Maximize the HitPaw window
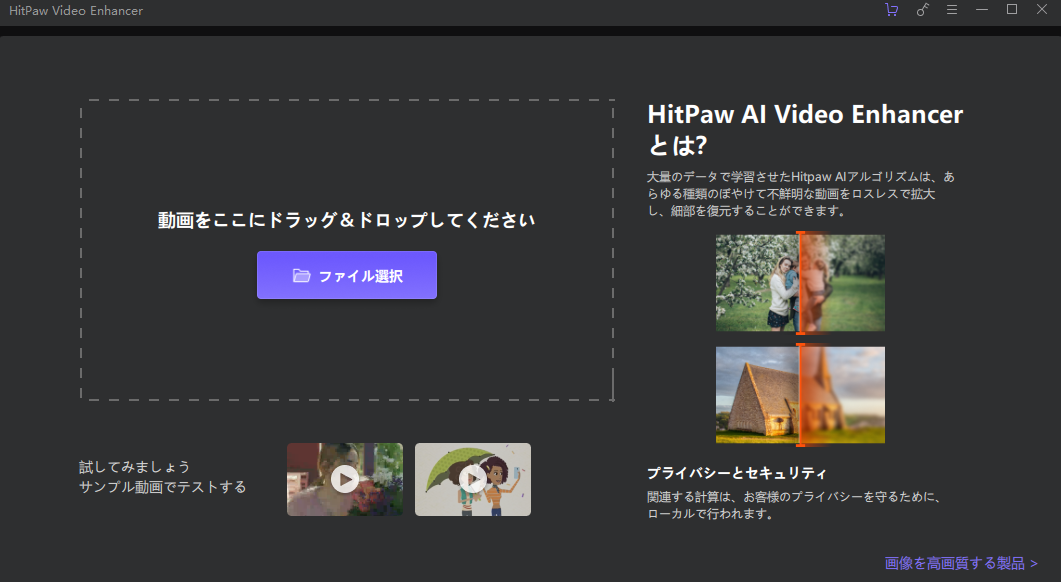Screen dimensions: 1061x582 pos(1012,9)
